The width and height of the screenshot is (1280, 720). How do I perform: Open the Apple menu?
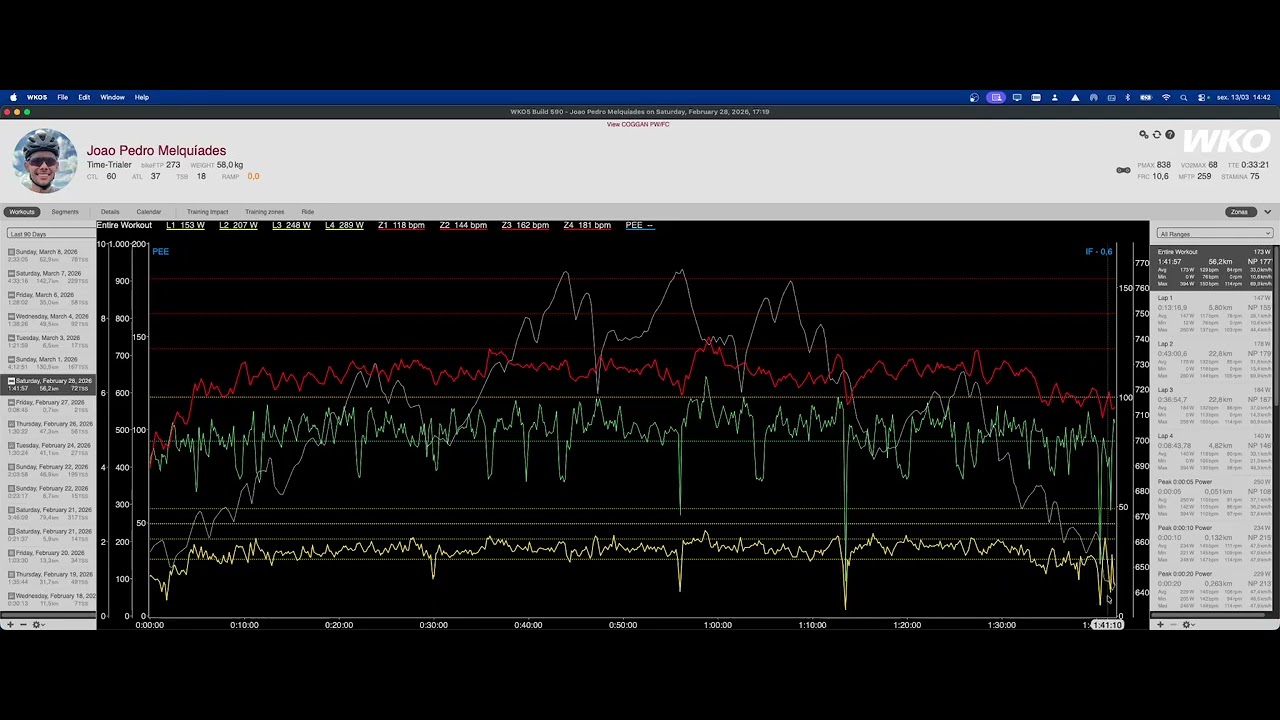(14, 97)
